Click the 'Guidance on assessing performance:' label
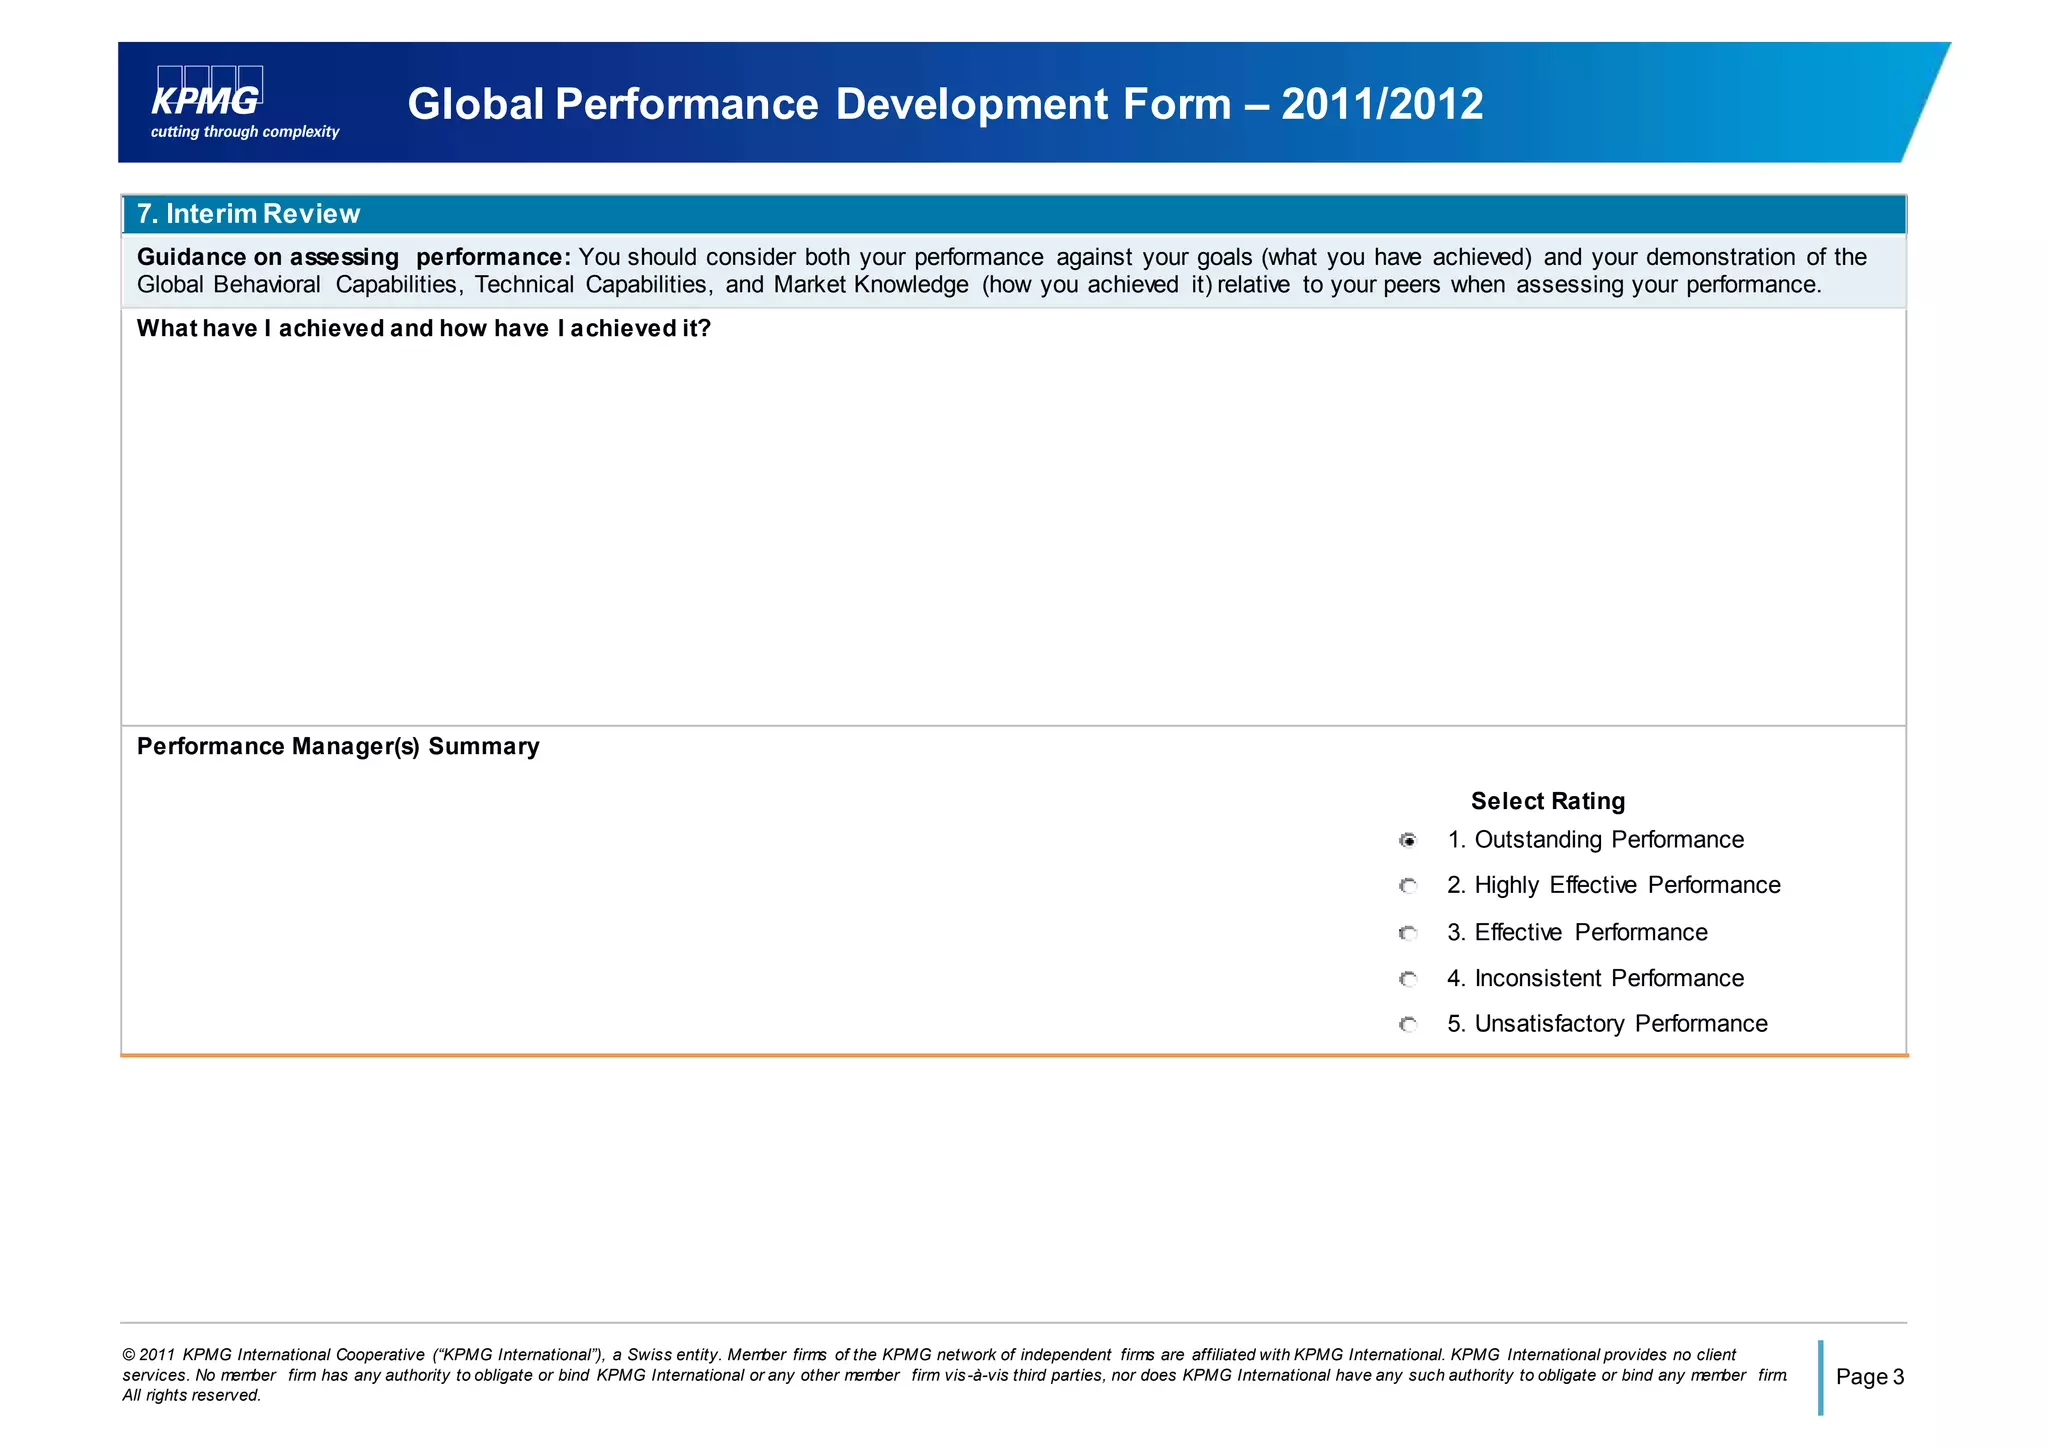 [354, 258]
